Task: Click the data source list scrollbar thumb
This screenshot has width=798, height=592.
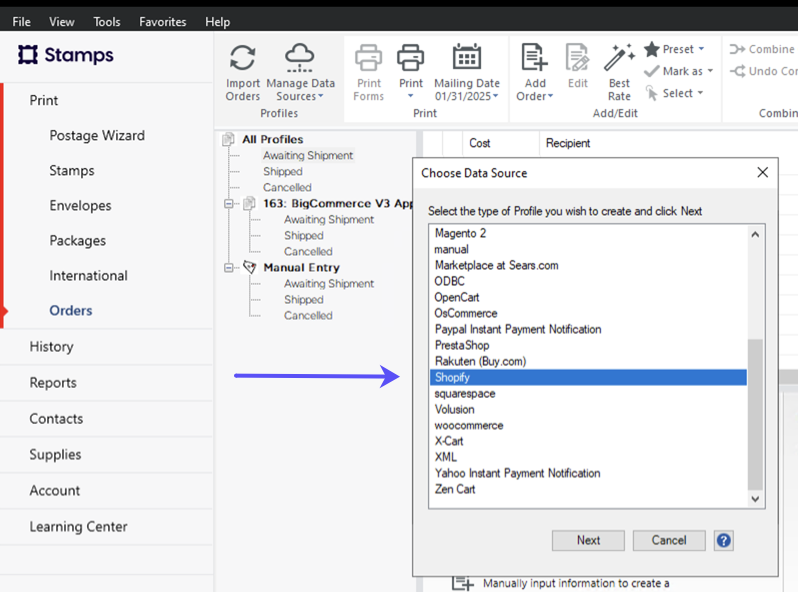Action: coord(755,414)
